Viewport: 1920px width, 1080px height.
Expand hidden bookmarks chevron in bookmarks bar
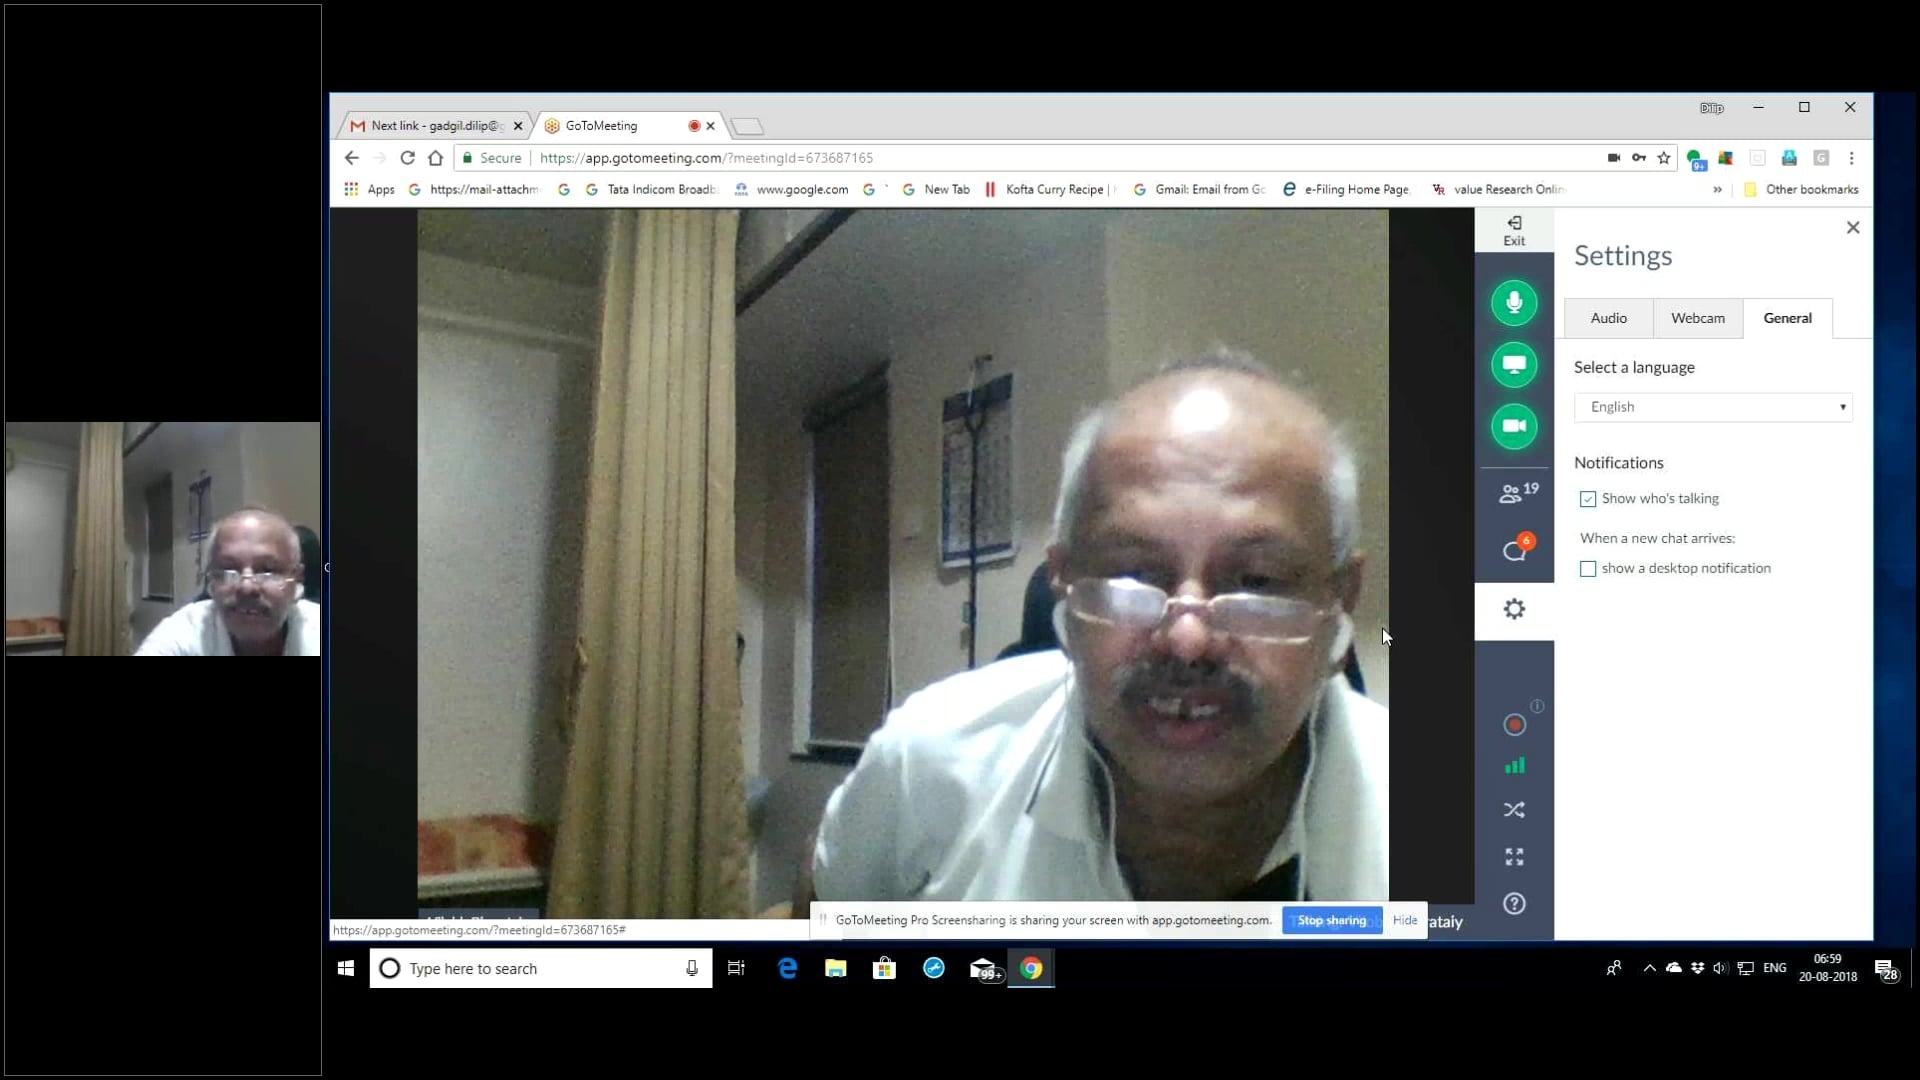coord(1717,189)
